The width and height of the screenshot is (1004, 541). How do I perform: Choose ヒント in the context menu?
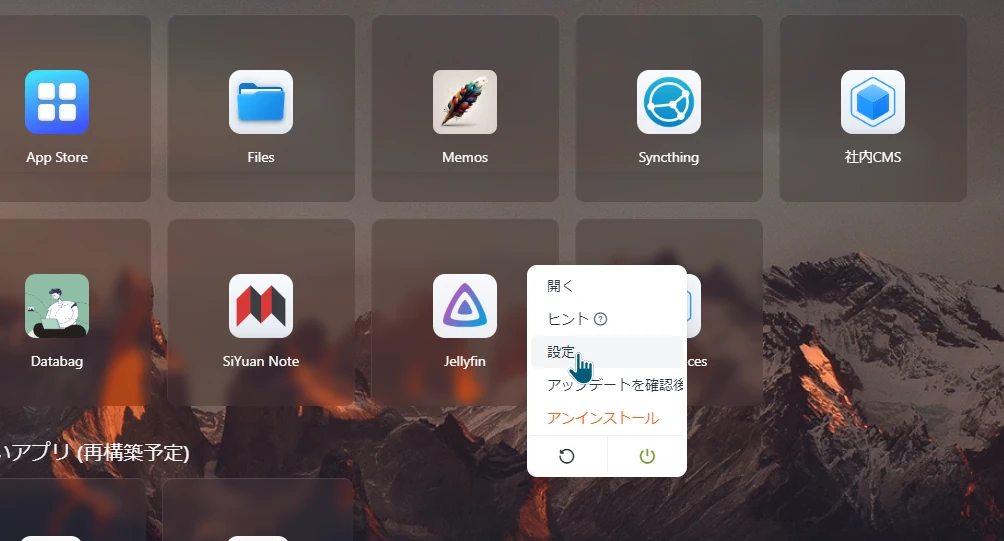point(567,319)
